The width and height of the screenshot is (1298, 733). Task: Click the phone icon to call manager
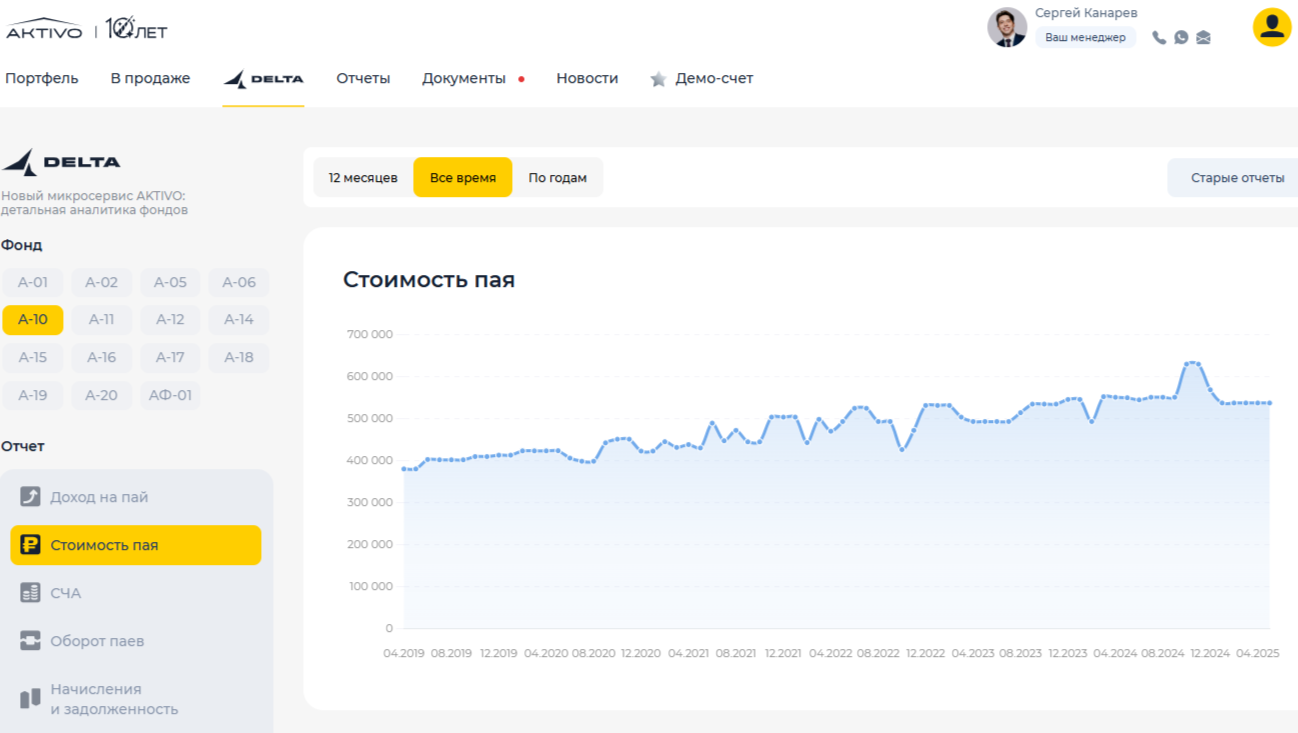click(1159, 38)
